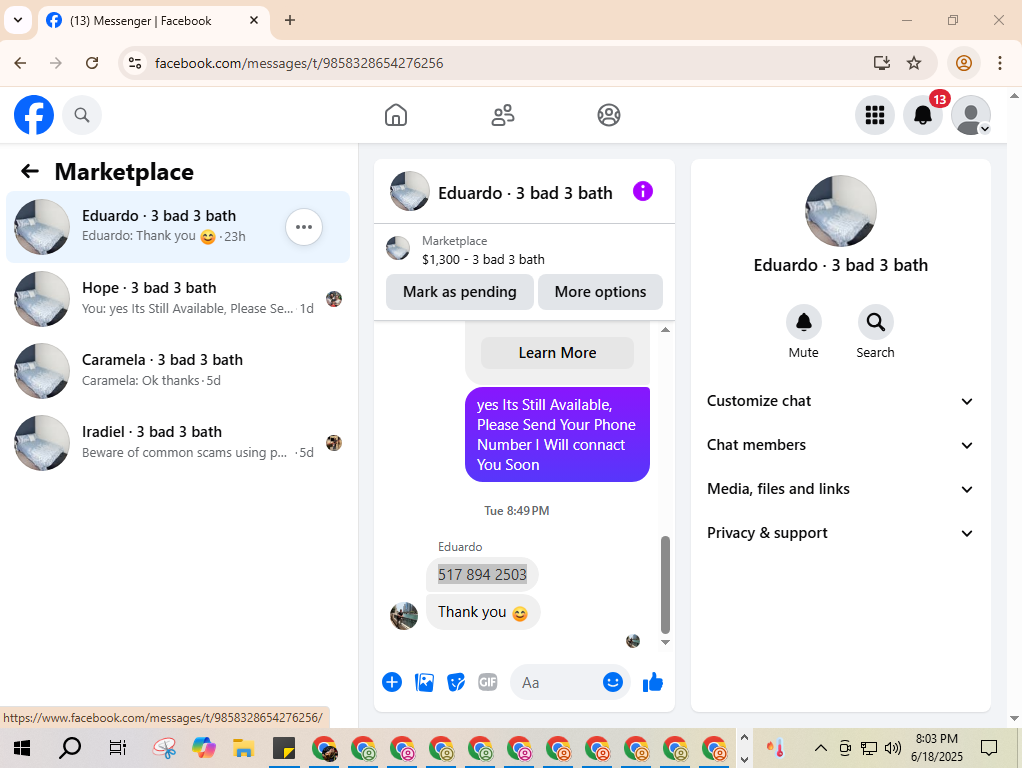Screen dimensions: 1022x768
Task: Open the emoji picker smiley
Action: coord(613,682)
